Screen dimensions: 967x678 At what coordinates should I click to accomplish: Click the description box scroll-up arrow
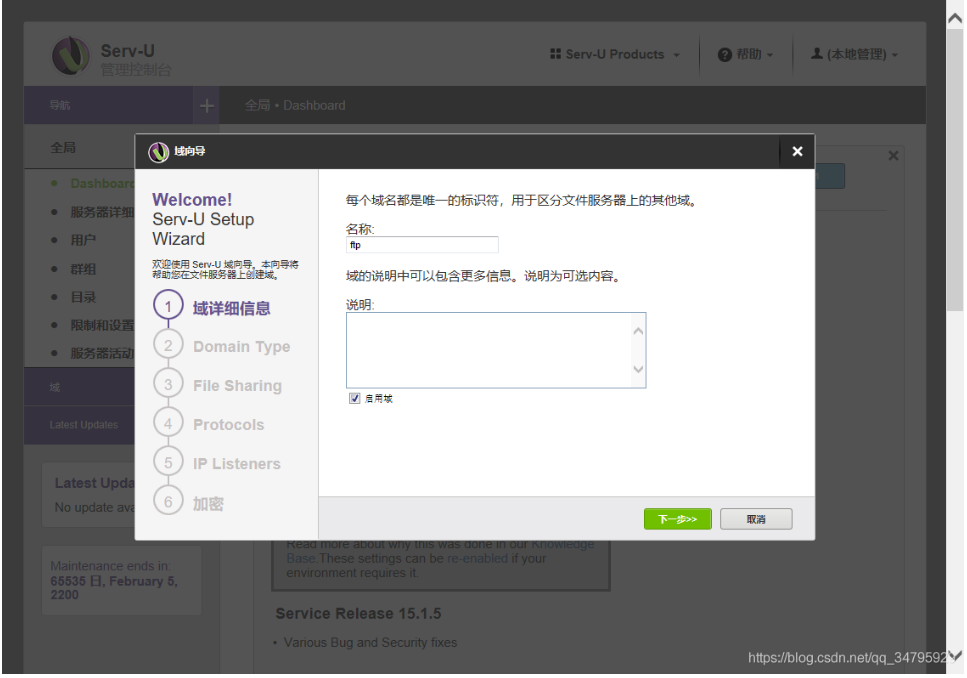point(638,331)
